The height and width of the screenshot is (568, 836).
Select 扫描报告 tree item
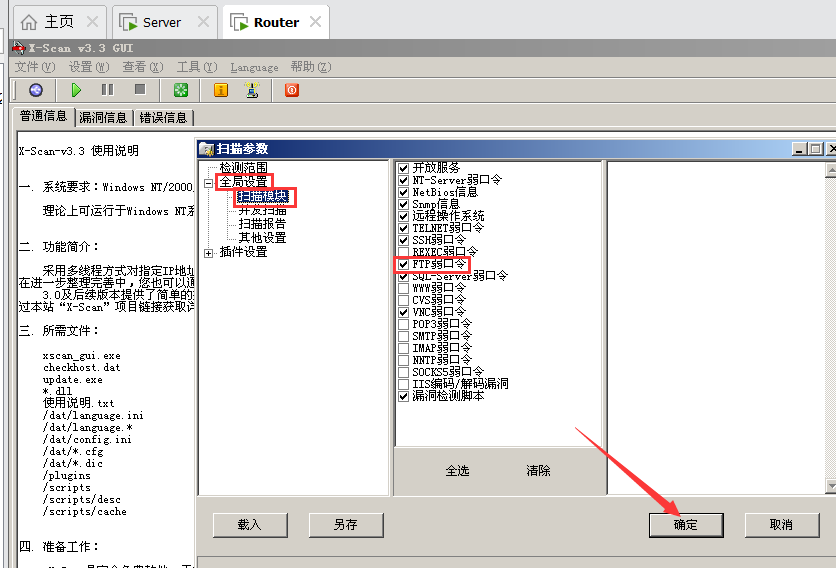pyautogui.click(x=262, y=223)
